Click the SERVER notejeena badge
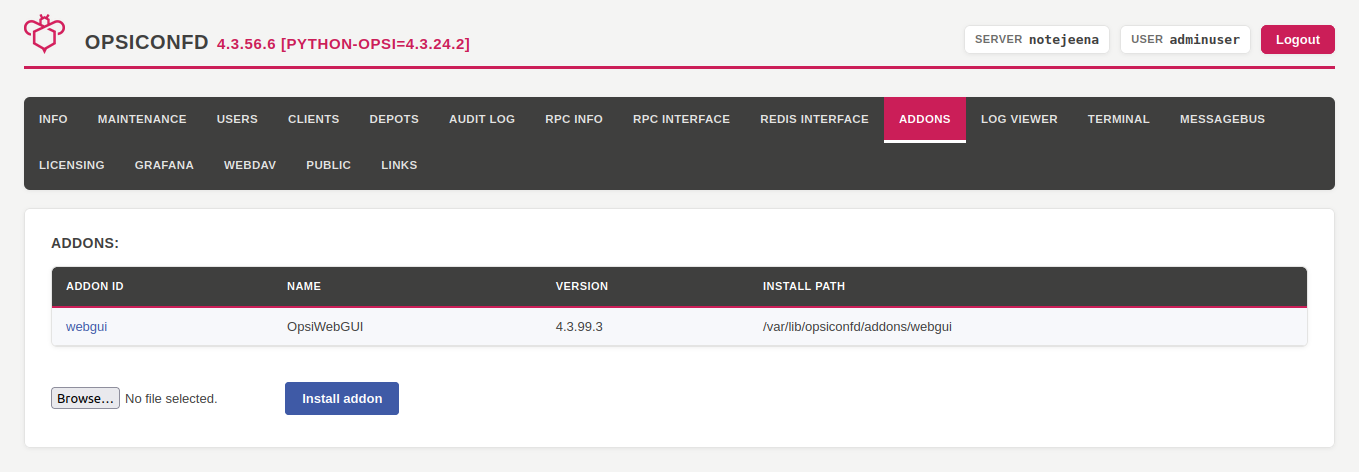Screen dimensions: 1359x472 tap(1037, 39)
